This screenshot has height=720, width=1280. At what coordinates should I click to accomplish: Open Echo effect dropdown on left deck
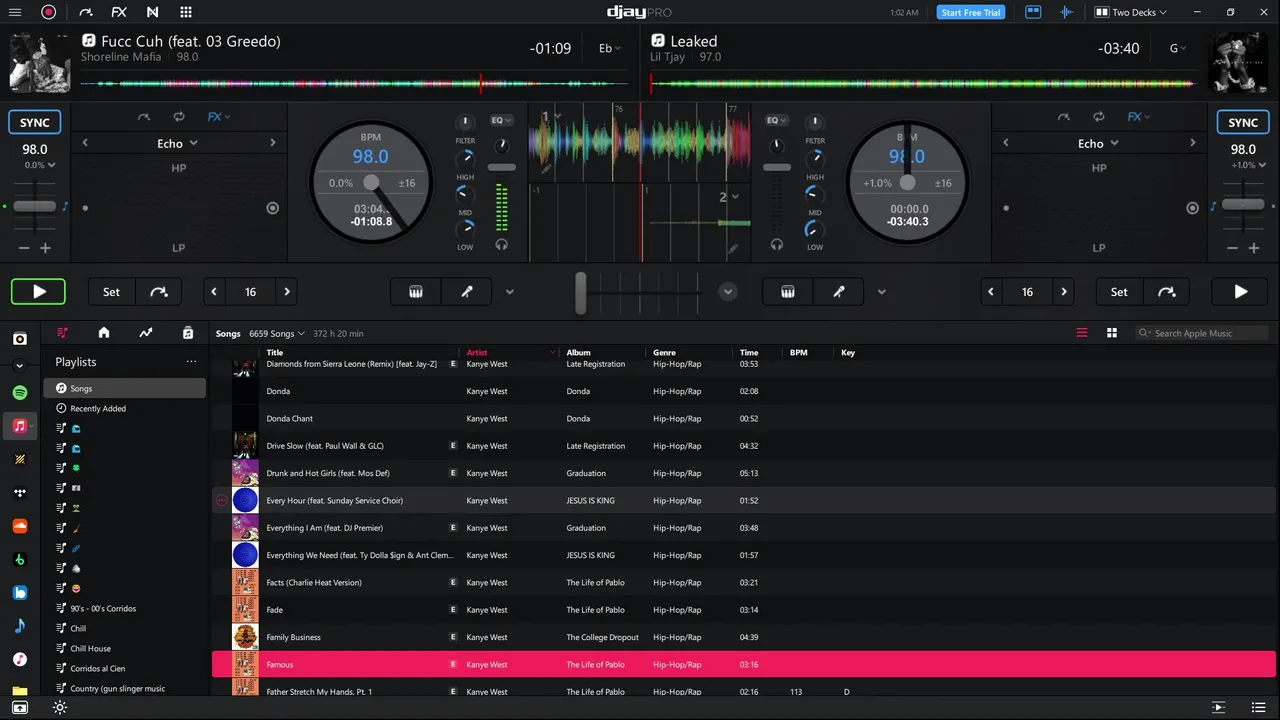pyautogui.click(x=178, y=143)
